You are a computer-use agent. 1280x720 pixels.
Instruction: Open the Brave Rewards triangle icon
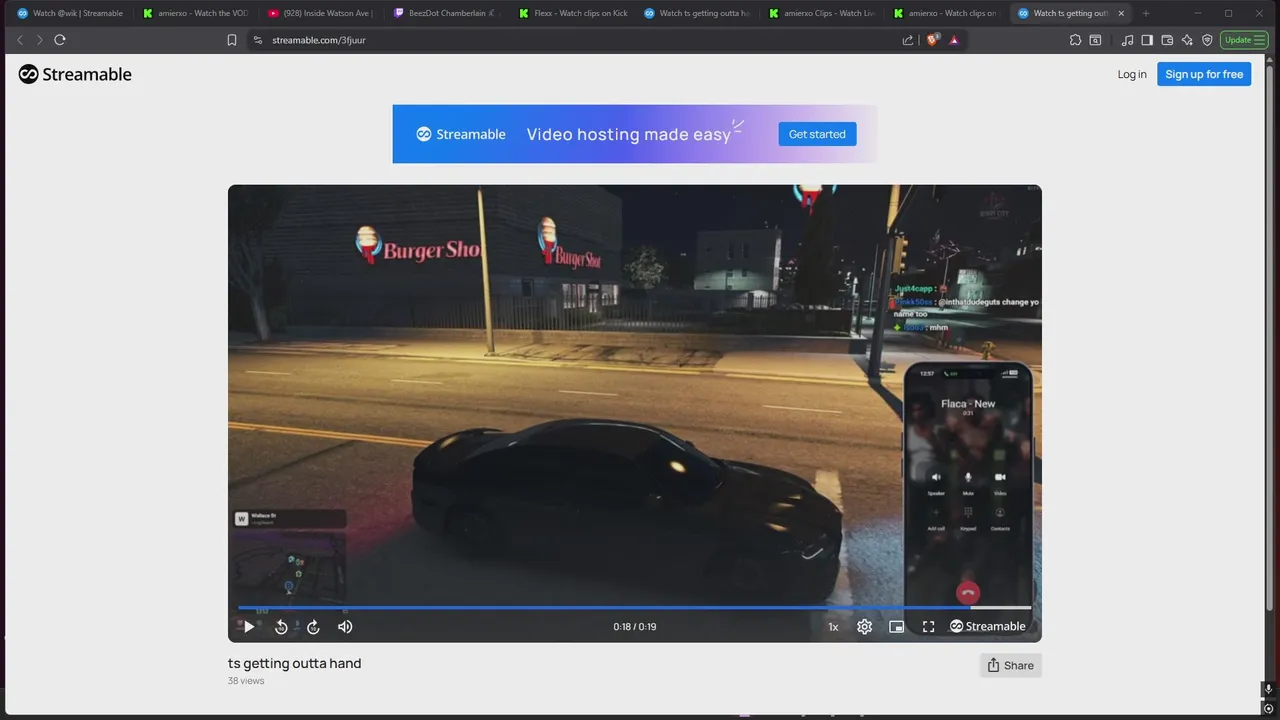click(954, 40)
